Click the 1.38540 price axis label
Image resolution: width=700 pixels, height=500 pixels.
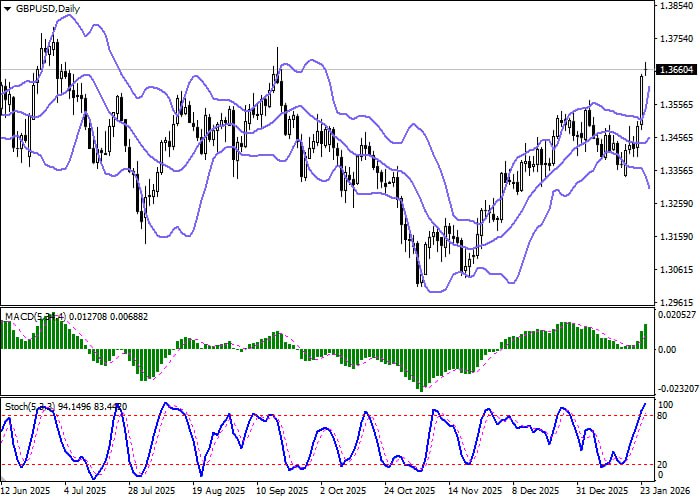click(677, 6)
